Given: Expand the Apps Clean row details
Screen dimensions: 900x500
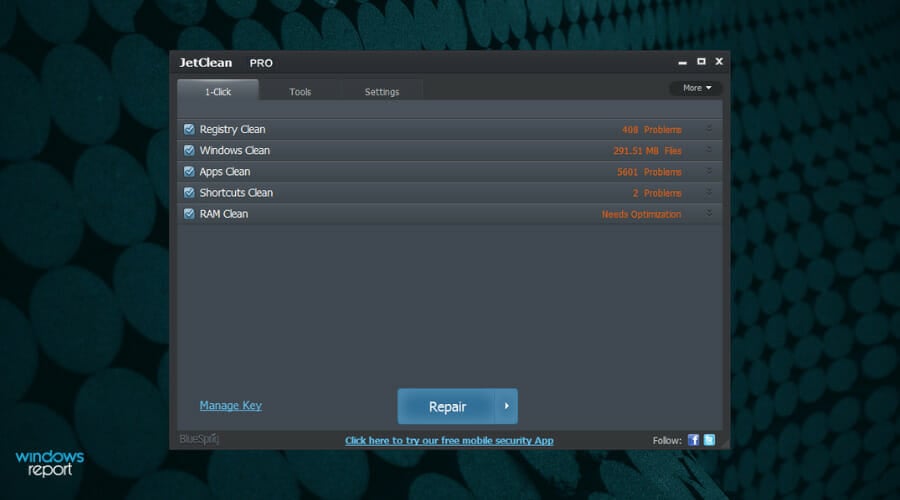Looking at the screenshot, I should (x=709, y=171).
